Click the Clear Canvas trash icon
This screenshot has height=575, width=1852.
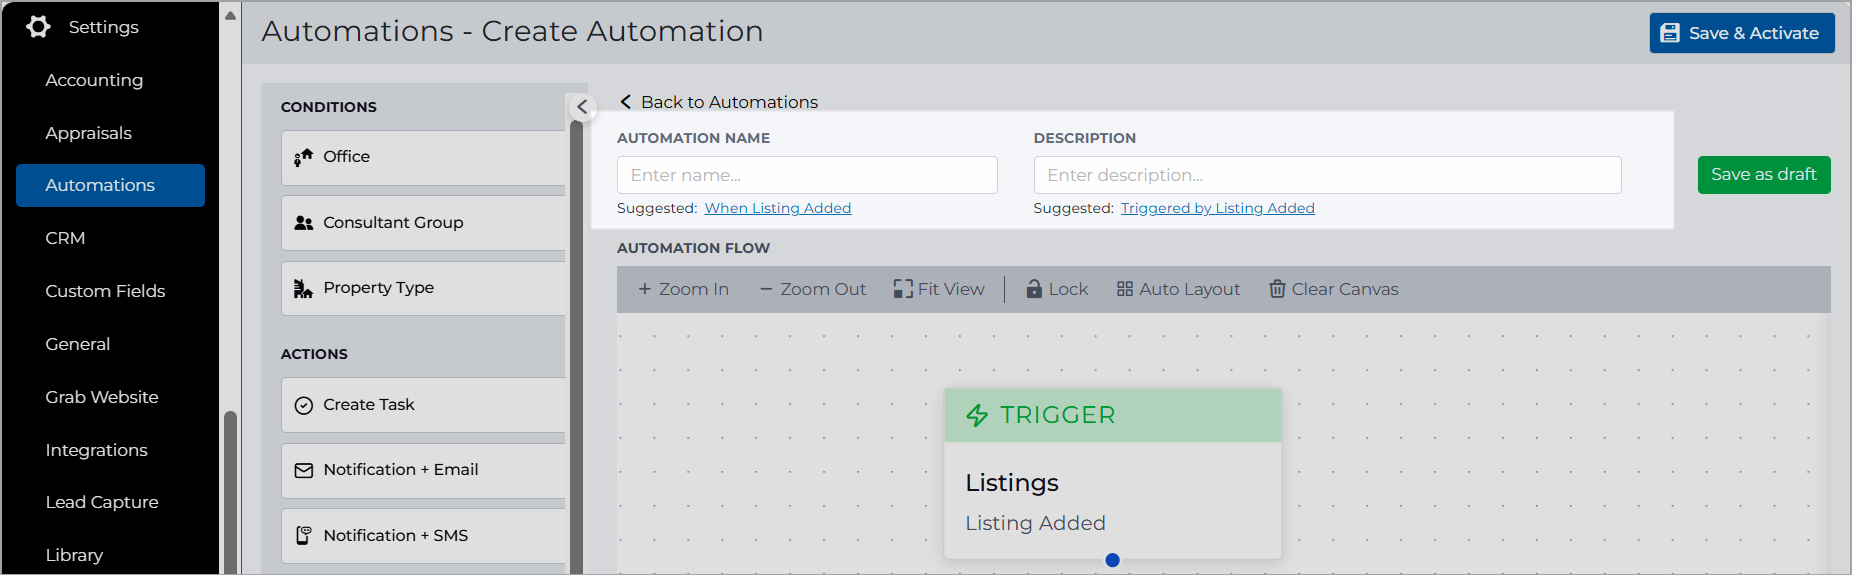click(x=1277, y=289)
